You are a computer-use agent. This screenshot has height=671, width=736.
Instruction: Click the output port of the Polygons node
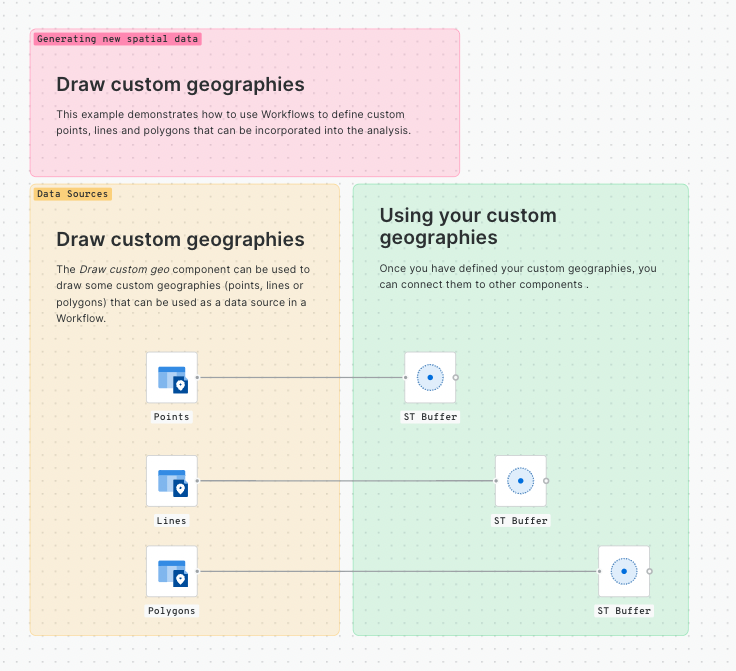198,571
